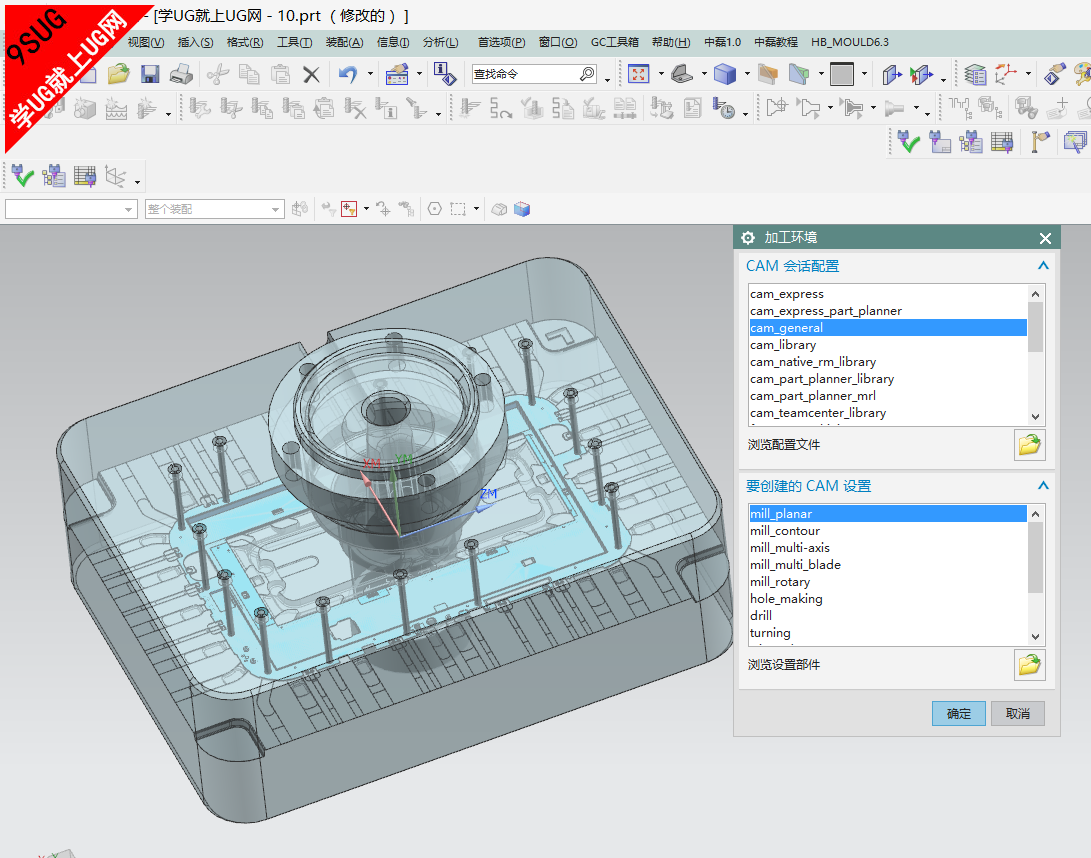Open the empty type filter combo box
1091x858 pixels.
click(71, 209)
